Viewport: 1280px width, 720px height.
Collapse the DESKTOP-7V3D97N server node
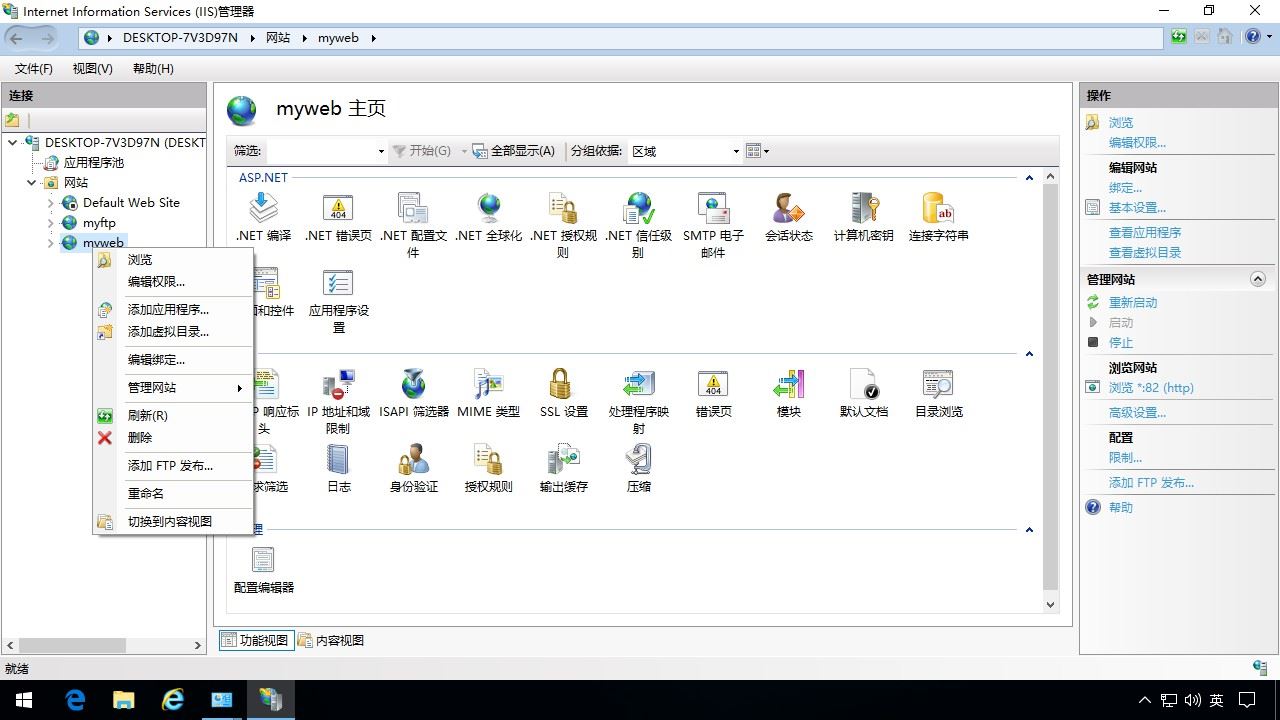pyautogui.click(x=13, y=143)
